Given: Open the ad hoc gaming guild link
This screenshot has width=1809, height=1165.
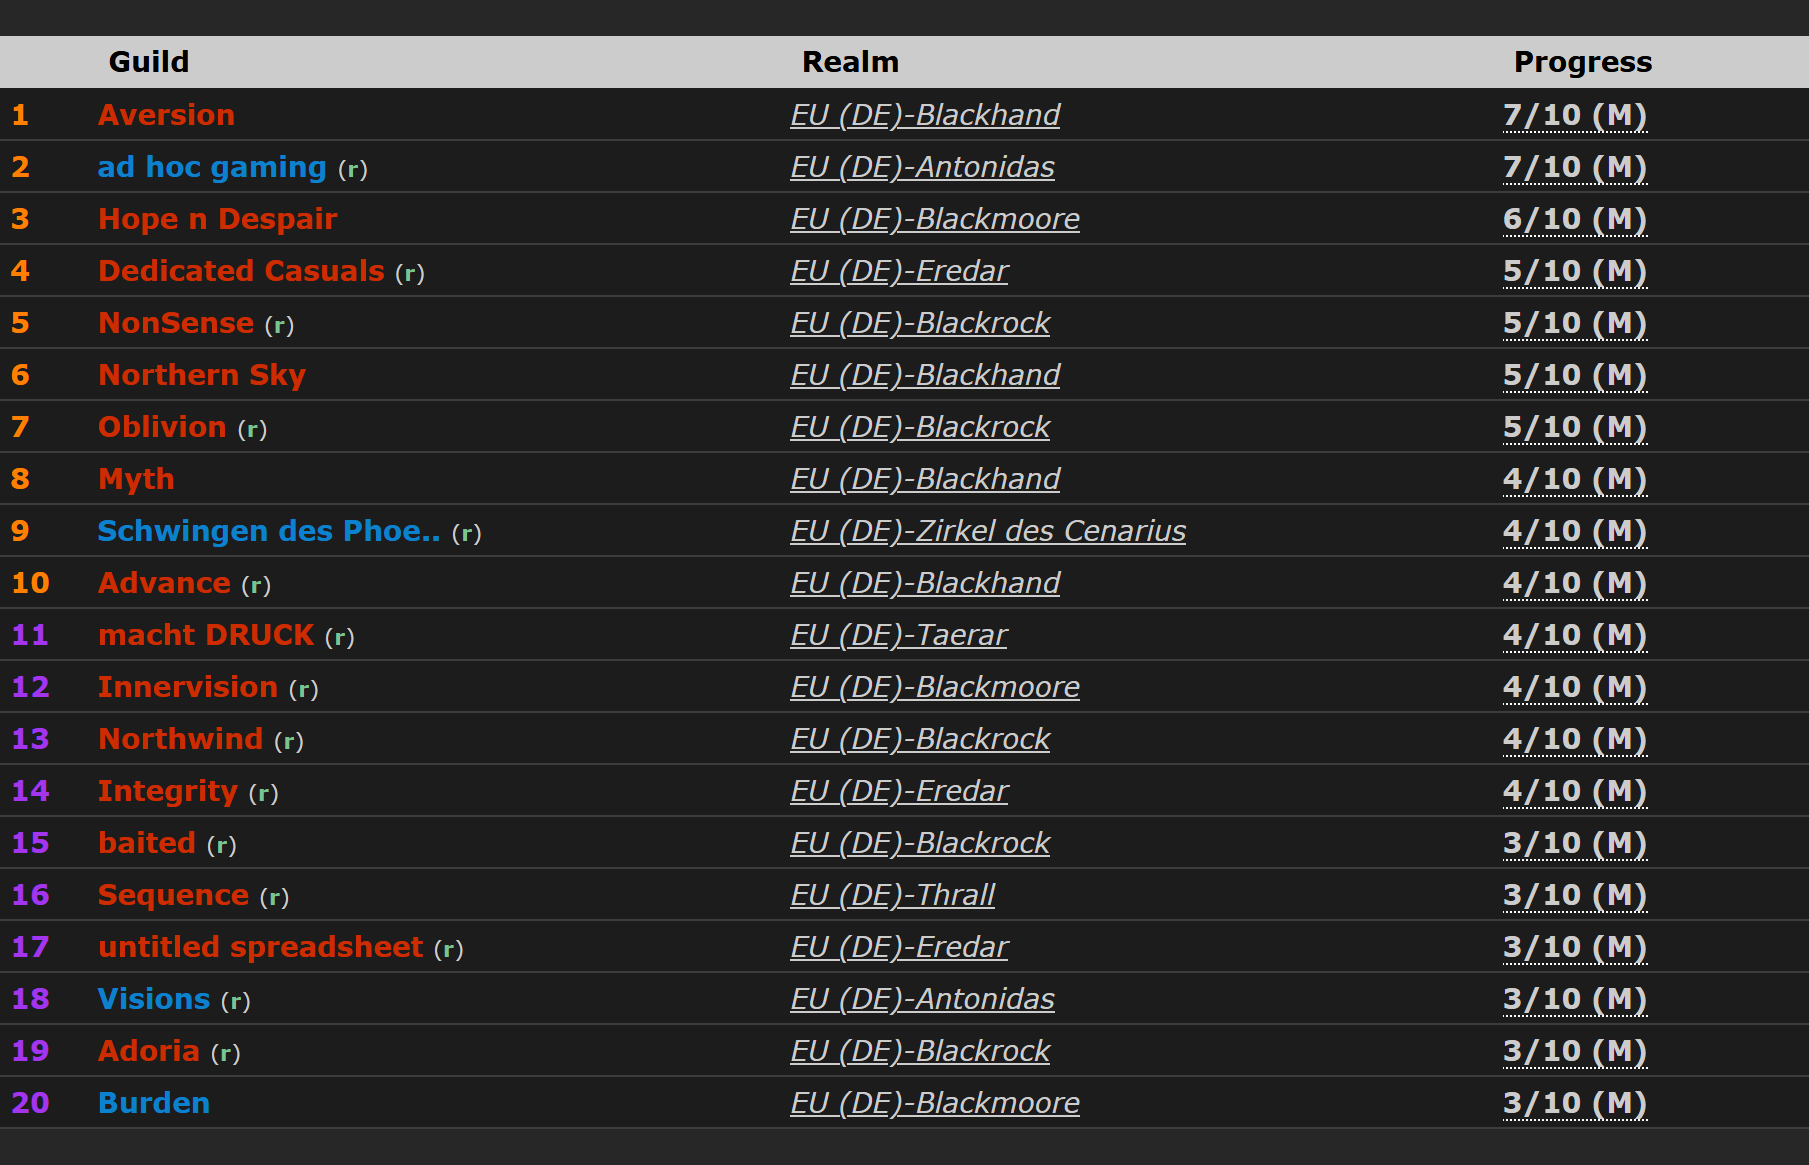Looking at the screenshot, I should point(212,167).
